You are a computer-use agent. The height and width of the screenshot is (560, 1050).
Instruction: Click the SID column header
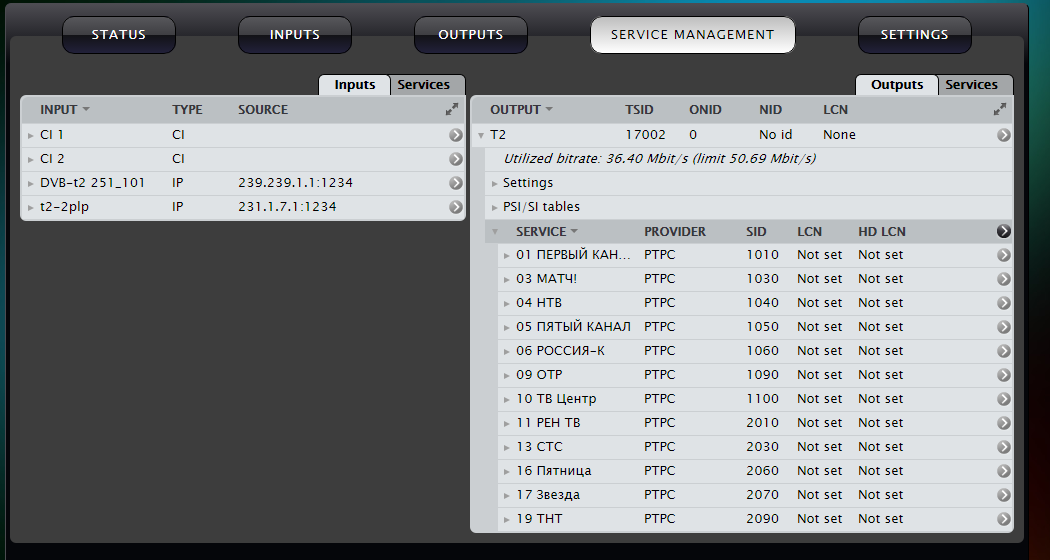click(757, 231)
